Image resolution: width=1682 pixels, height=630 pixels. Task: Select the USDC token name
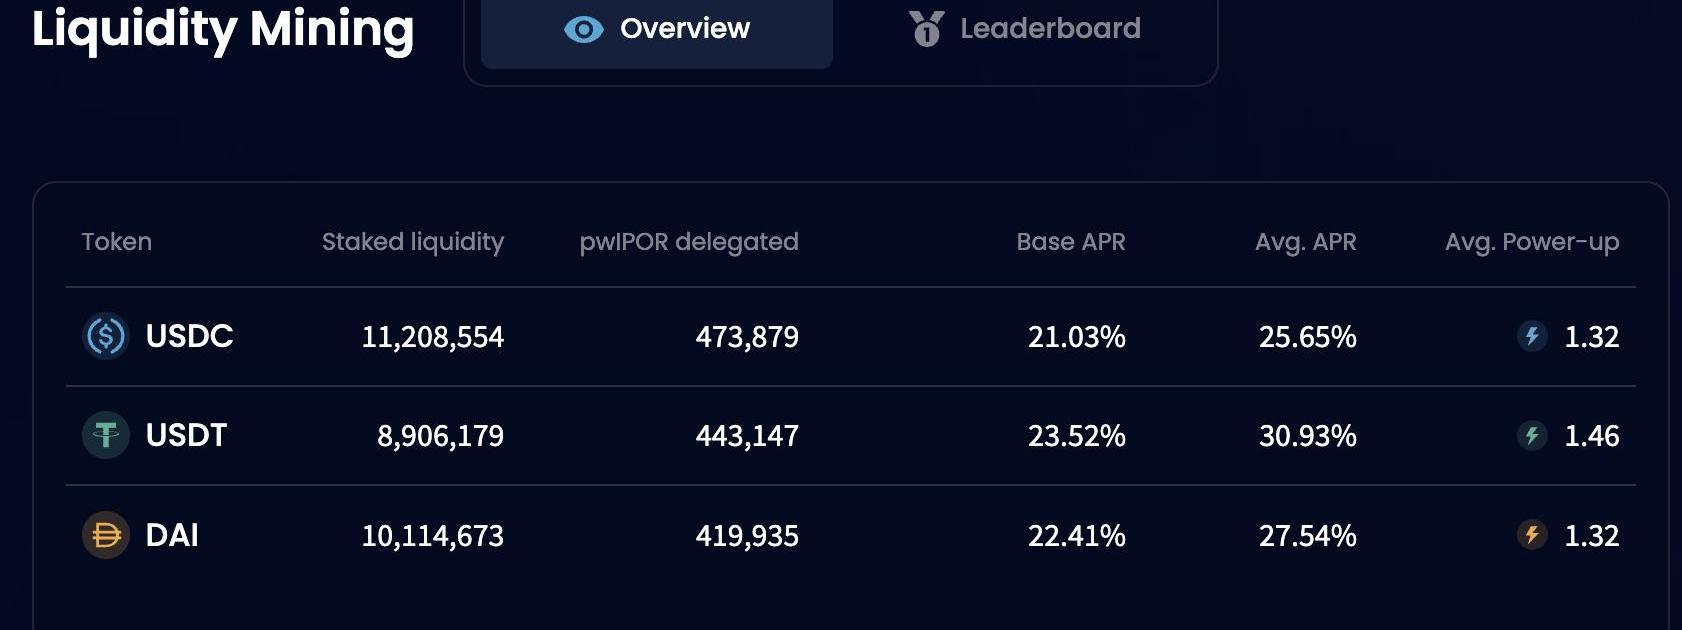coord(189,336)
